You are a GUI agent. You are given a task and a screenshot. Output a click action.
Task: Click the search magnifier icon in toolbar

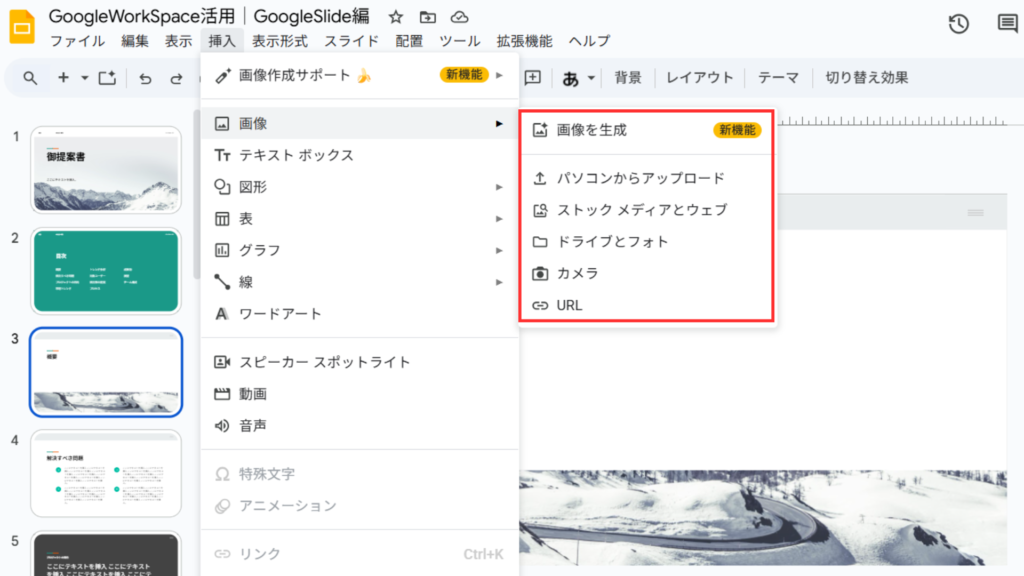tap(30, 78)
